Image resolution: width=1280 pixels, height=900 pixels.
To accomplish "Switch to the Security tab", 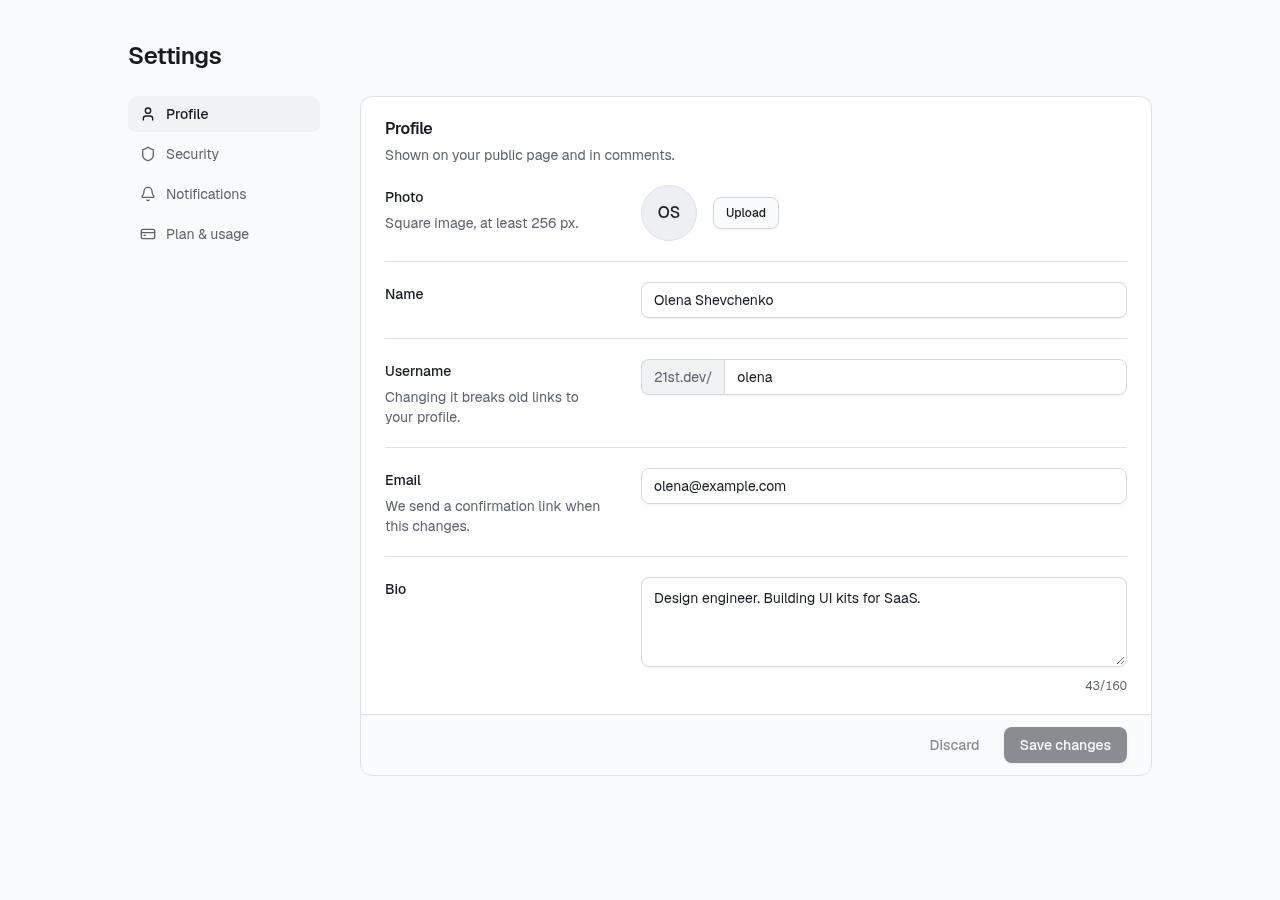I will point(224,154).
